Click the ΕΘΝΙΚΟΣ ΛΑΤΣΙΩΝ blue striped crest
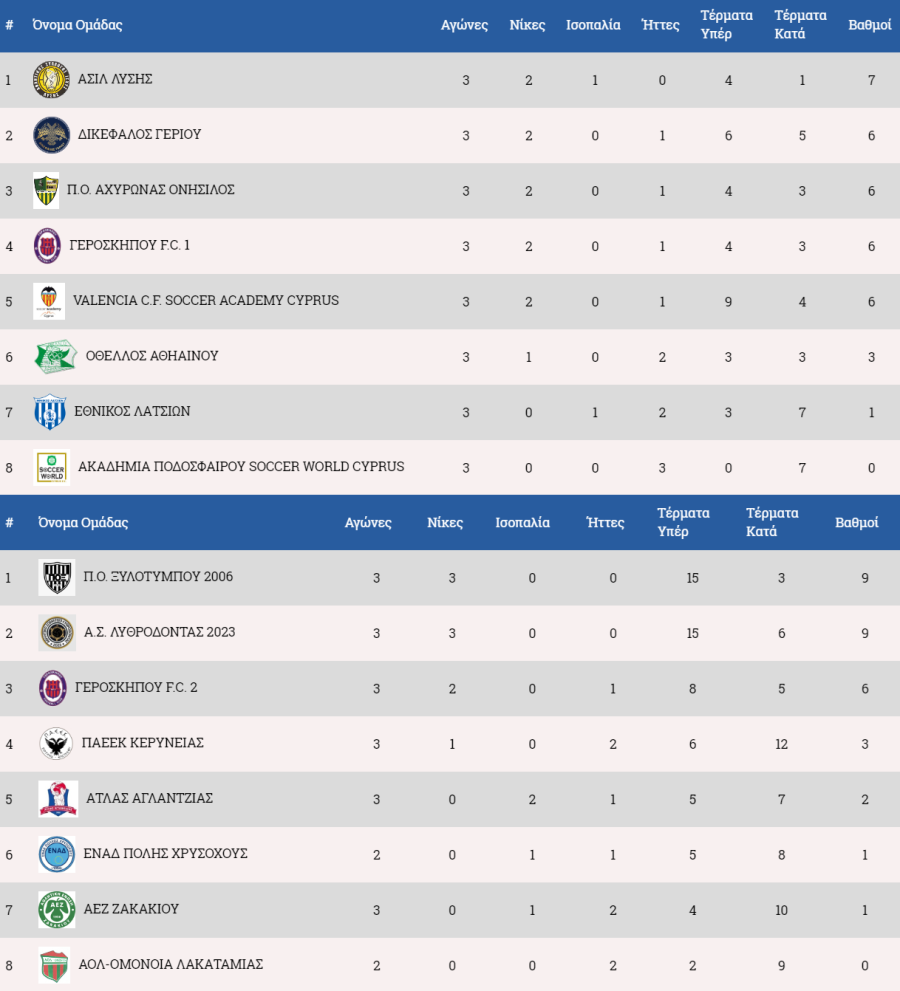900x991 pixels. [x=50, y=412]
